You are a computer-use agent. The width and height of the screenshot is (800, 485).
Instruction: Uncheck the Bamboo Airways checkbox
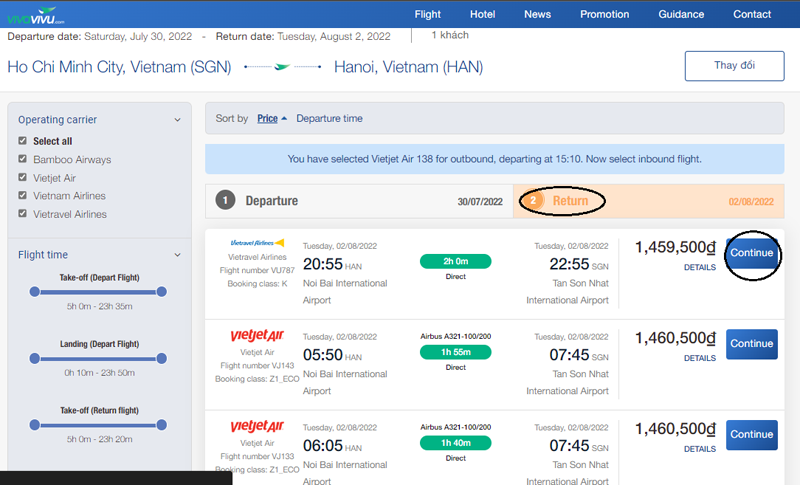[x=22, y=159]
